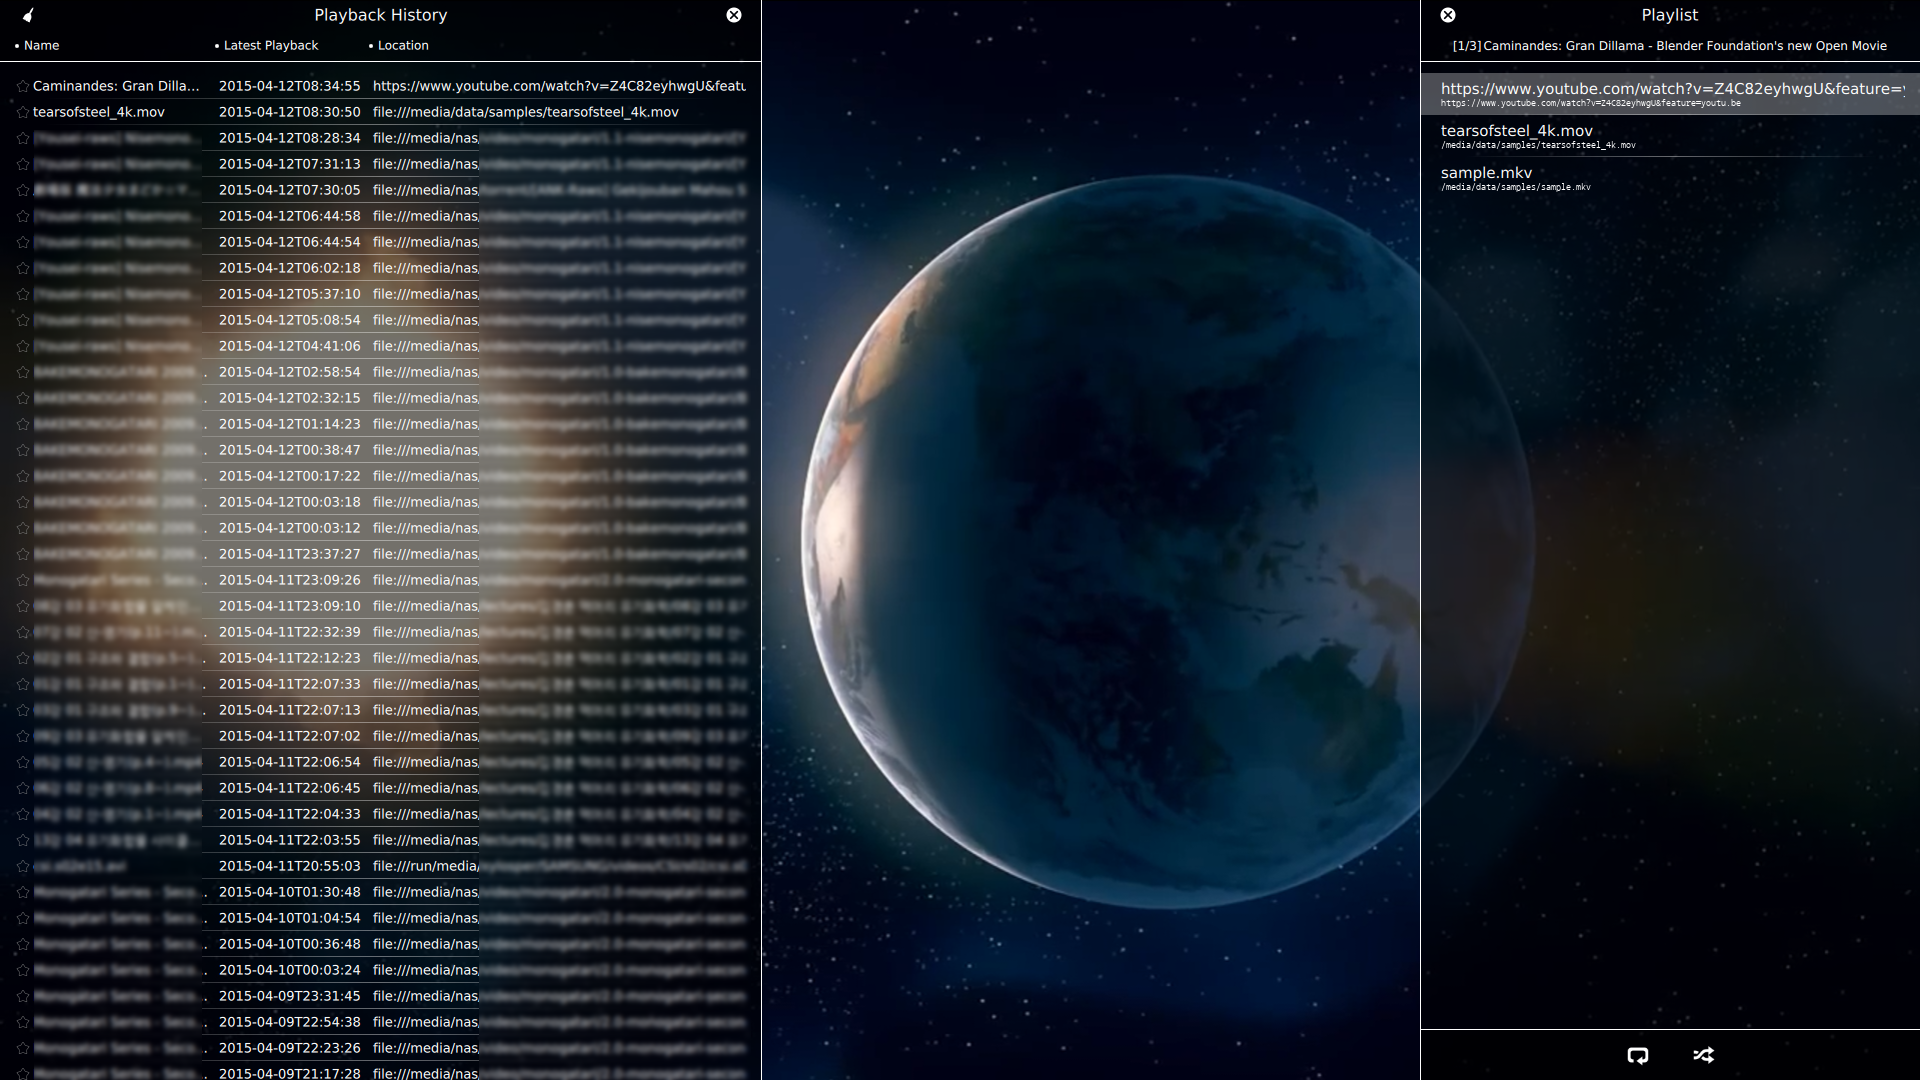Viewport: 1920px width, 1080px height.
Task: Star the entry played 2015-04-10T00:03:24
Action: [x=22, y=970]
